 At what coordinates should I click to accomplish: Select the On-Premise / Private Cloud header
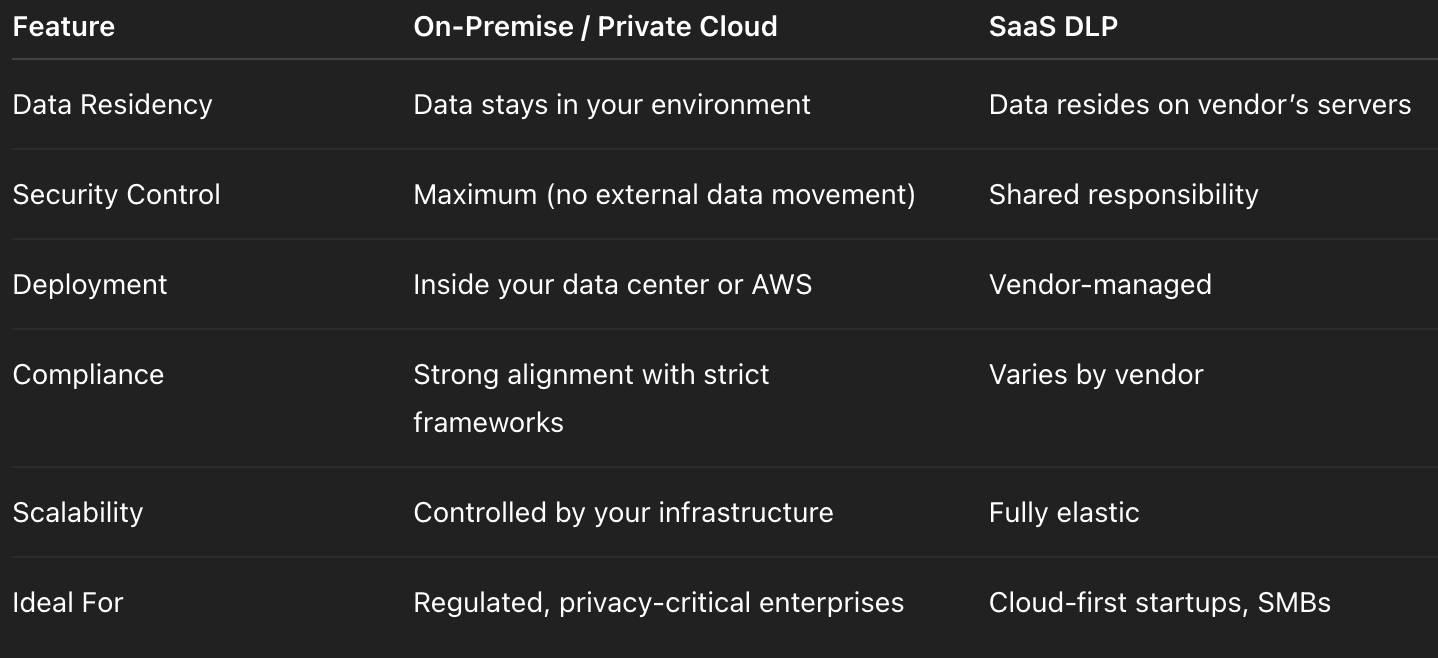(595, 26)
